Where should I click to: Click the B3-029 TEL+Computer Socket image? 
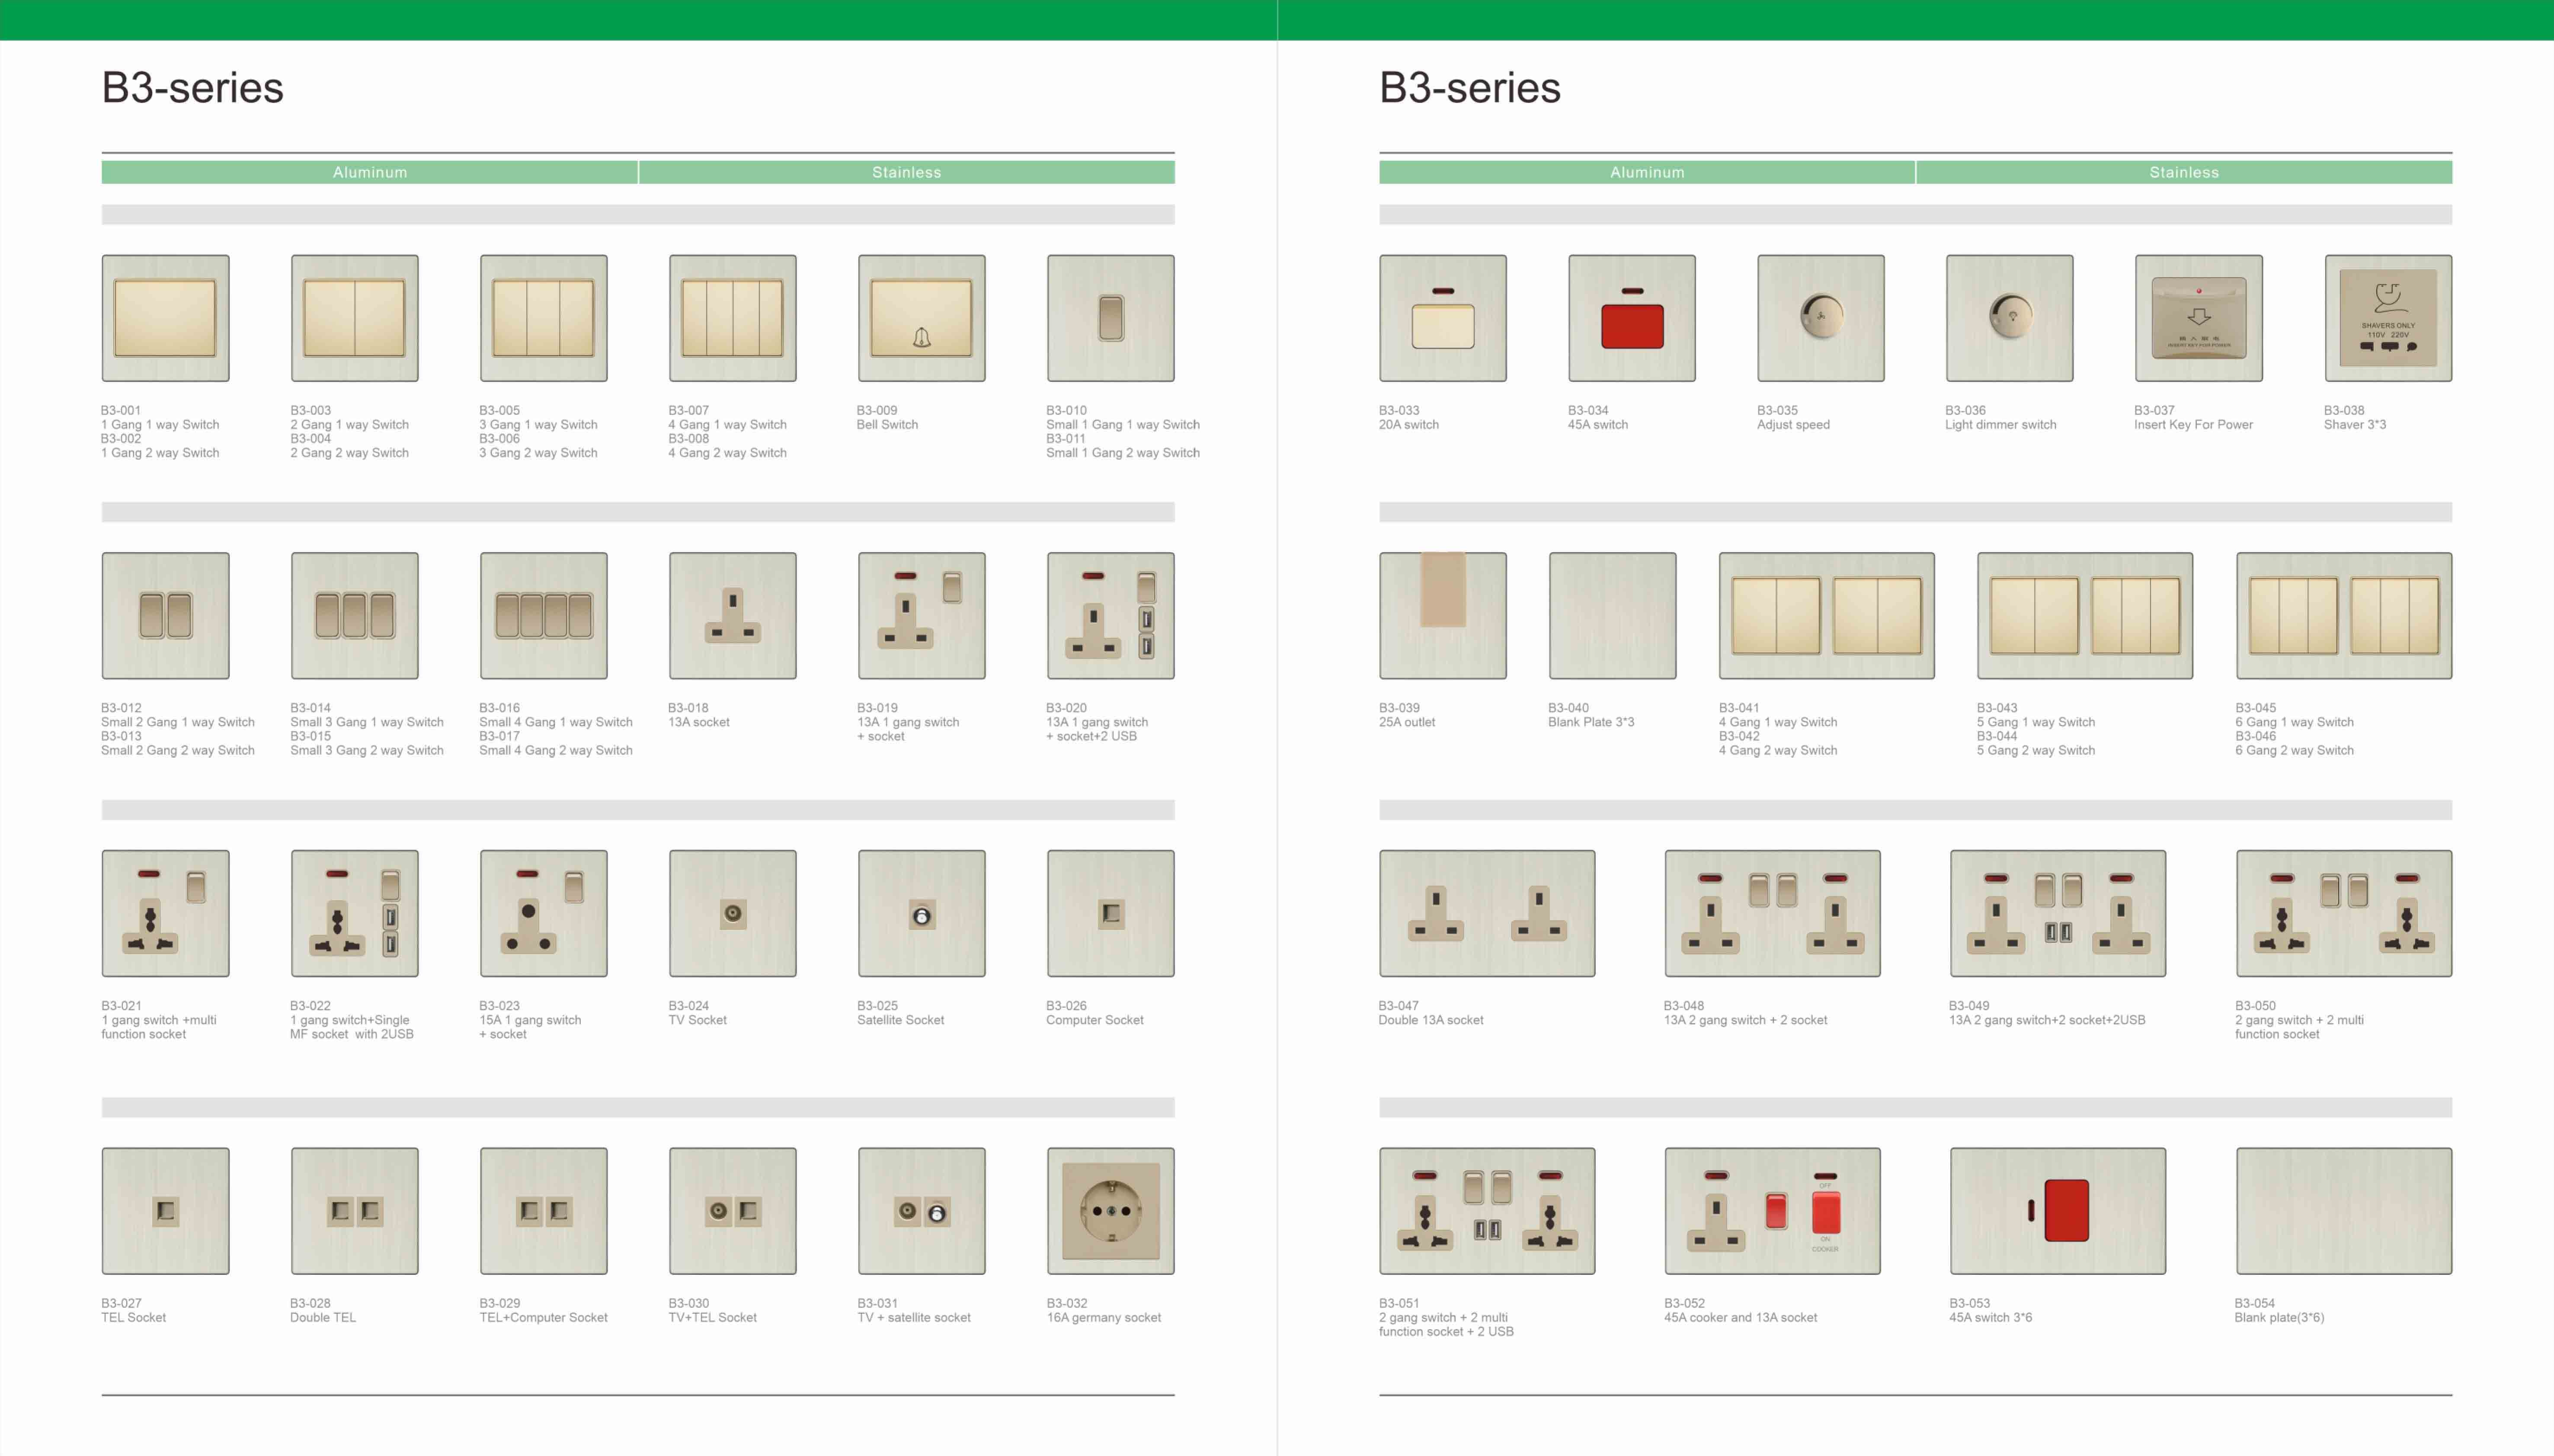click(x=543, y=1211)
